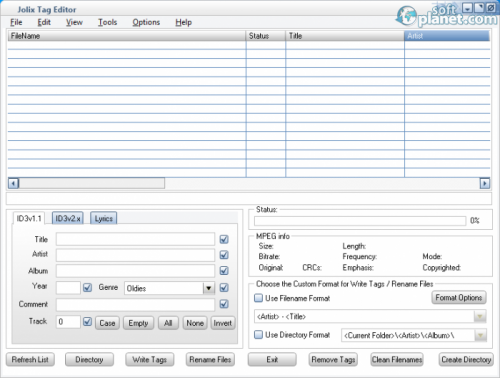Screen dimensions: 500x378
Task: Toggle the Track field checkbox
Action: coord(87,322)
